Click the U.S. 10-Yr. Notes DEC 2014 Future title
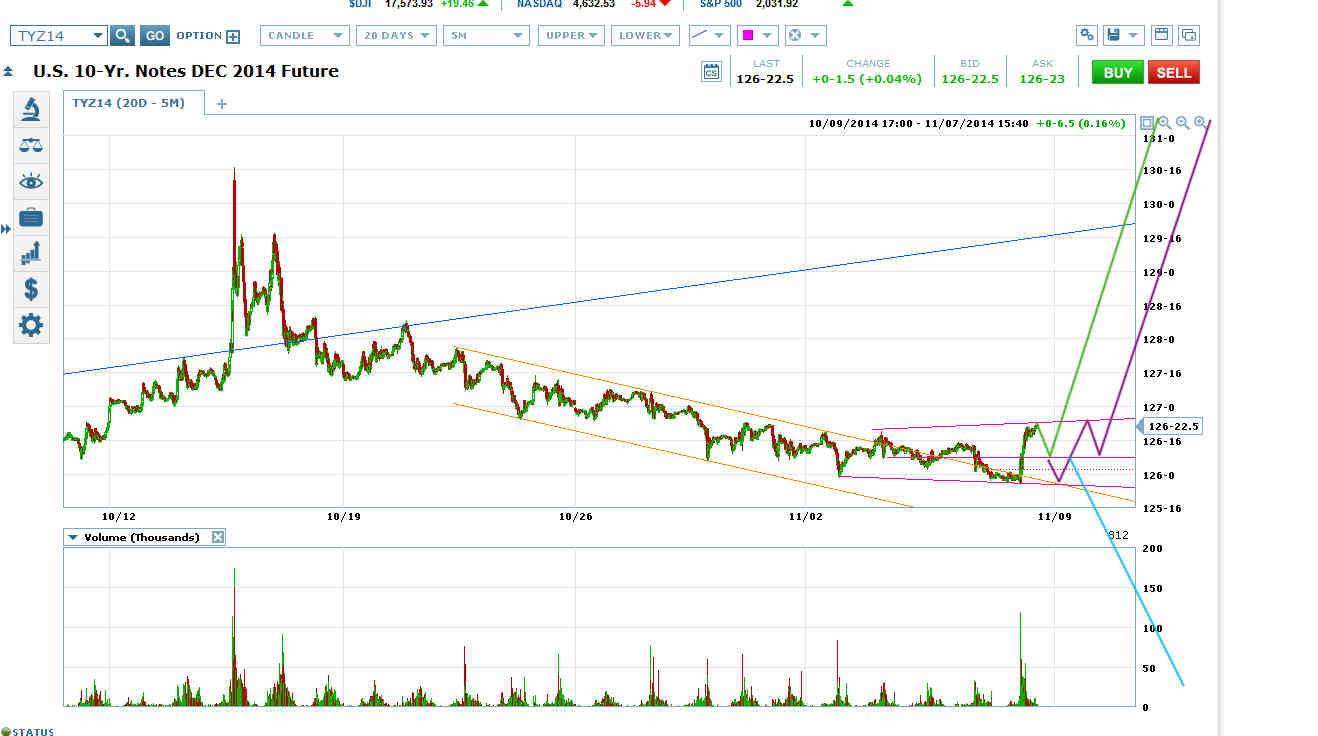The image size is (1318, 736). pyautogui.click(x=186, y=71)
